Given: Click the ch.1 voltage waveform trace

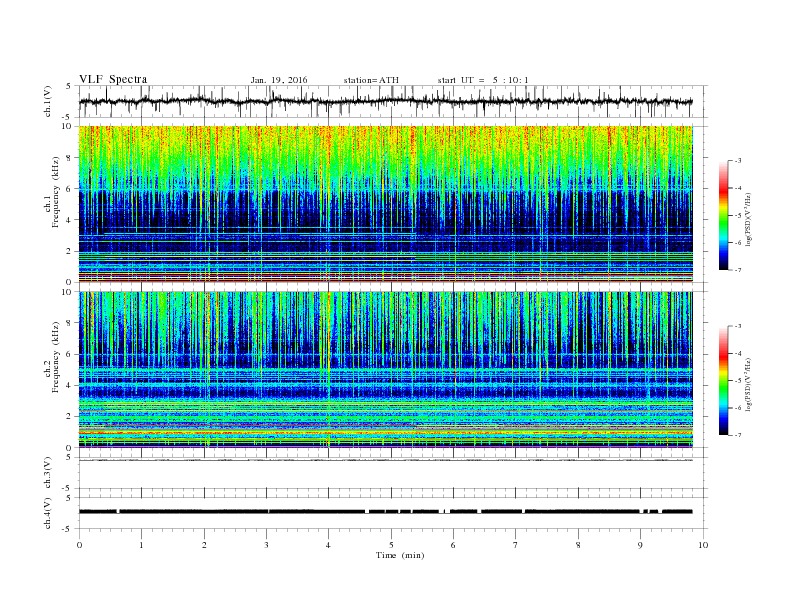Looking at the screenshot, I should coord(385,101).
